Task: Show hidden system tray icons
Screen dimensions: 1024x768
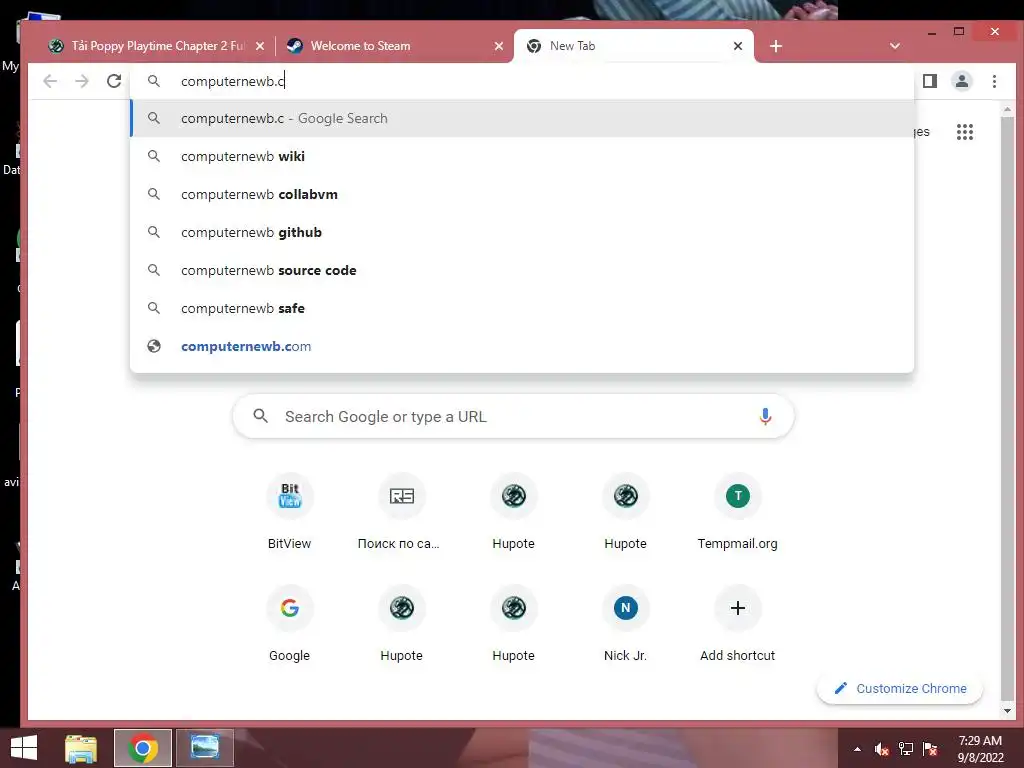Action: point(857,749)
